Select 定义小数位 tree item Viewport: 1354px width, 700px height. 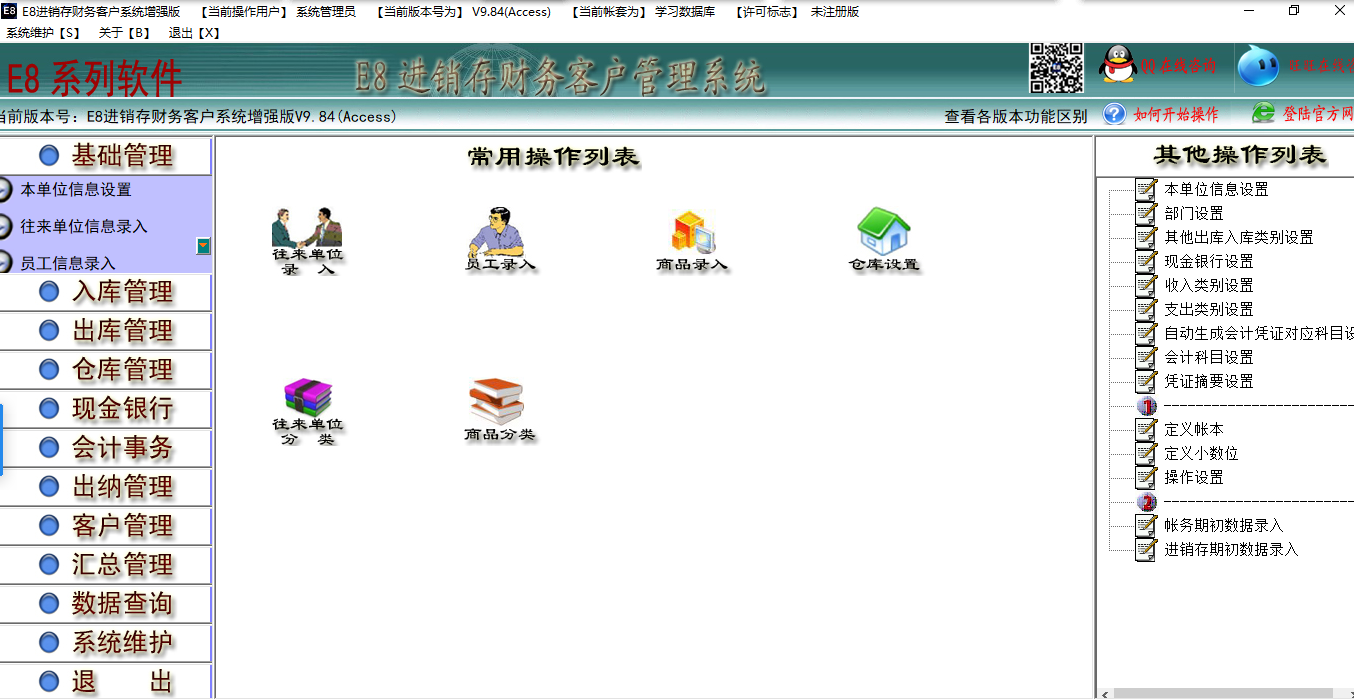click(1201, 453)
